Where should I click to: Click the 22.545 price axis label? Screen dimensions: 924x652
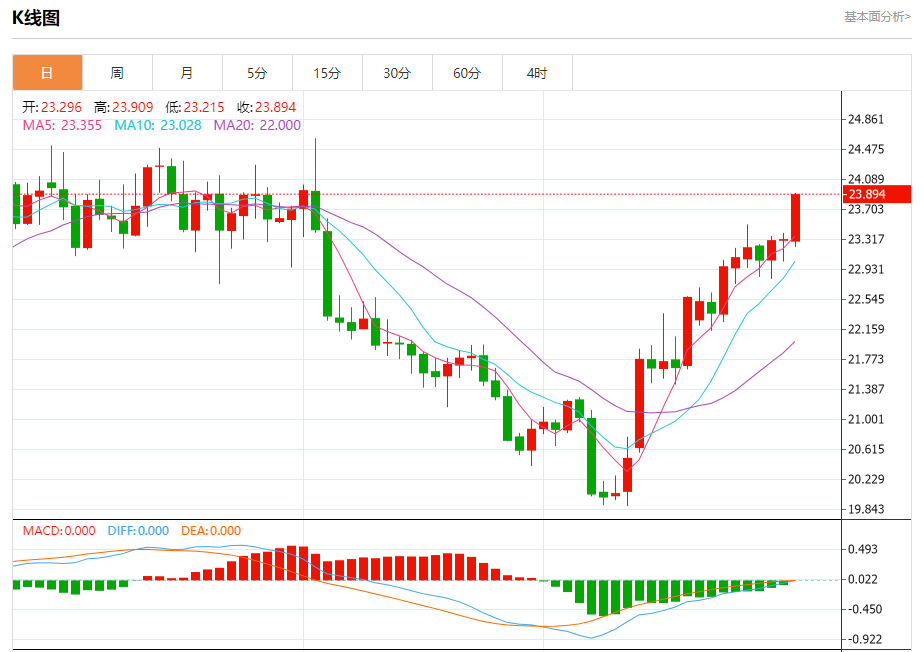[866, 299]
